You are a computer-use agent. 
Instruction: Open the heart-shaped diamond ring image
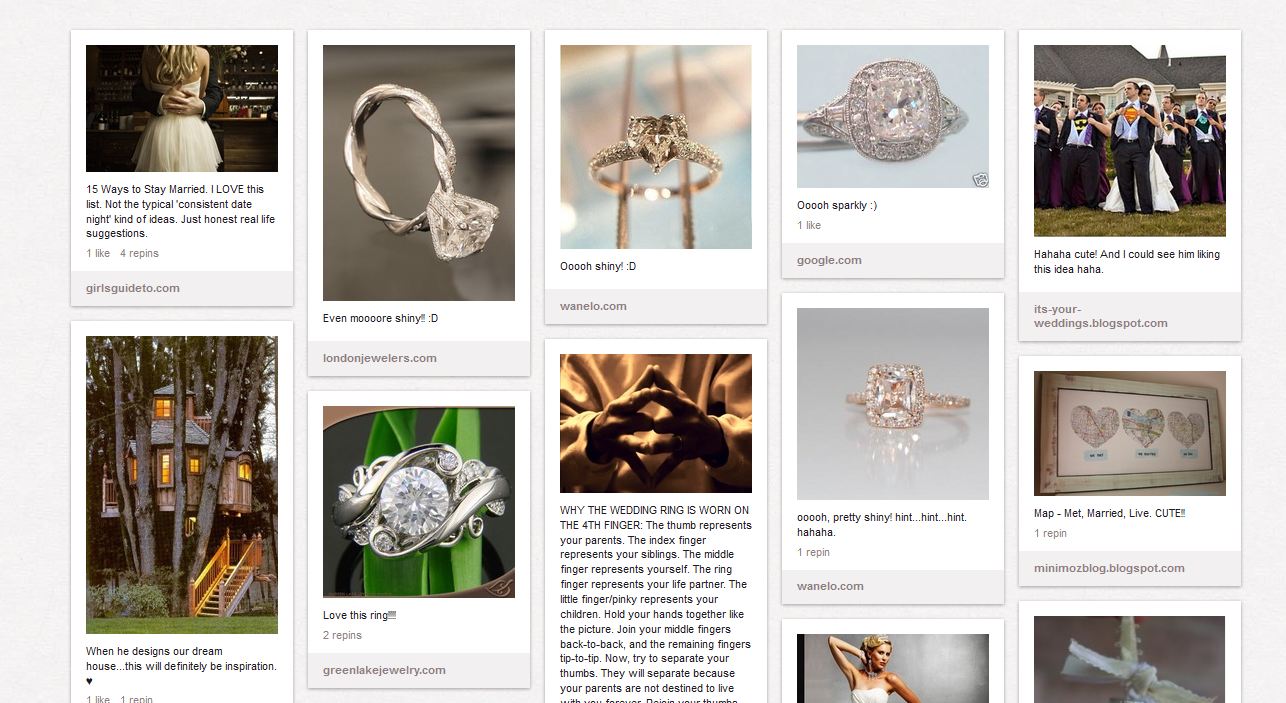[x=656, y=147]
